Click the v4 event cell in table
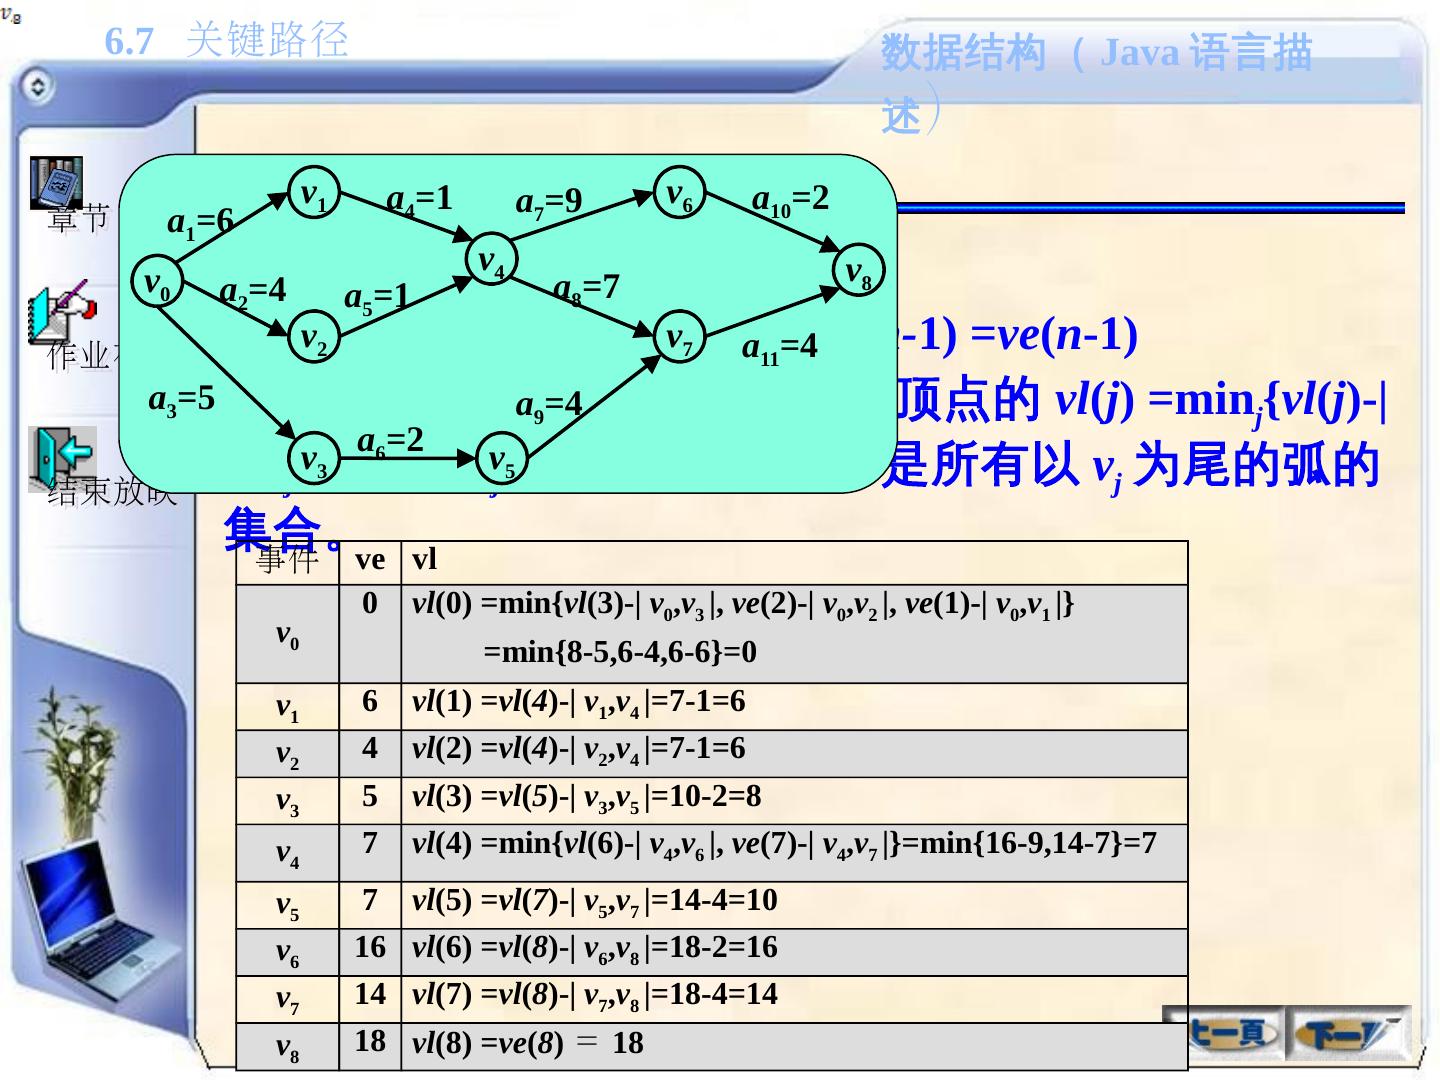 (x=288, y=854)
